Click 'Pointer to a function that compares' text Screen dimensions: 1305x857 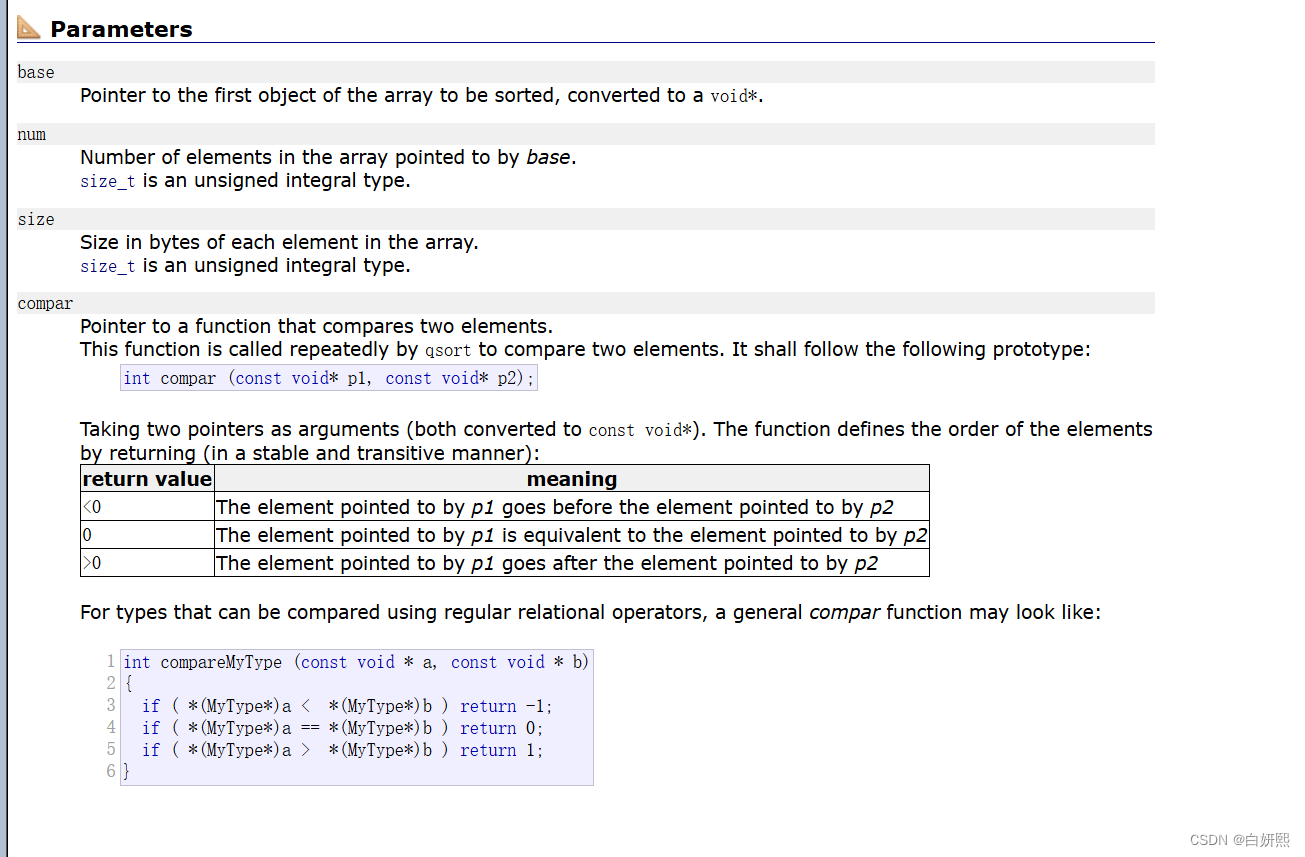[x=316, y=326]
